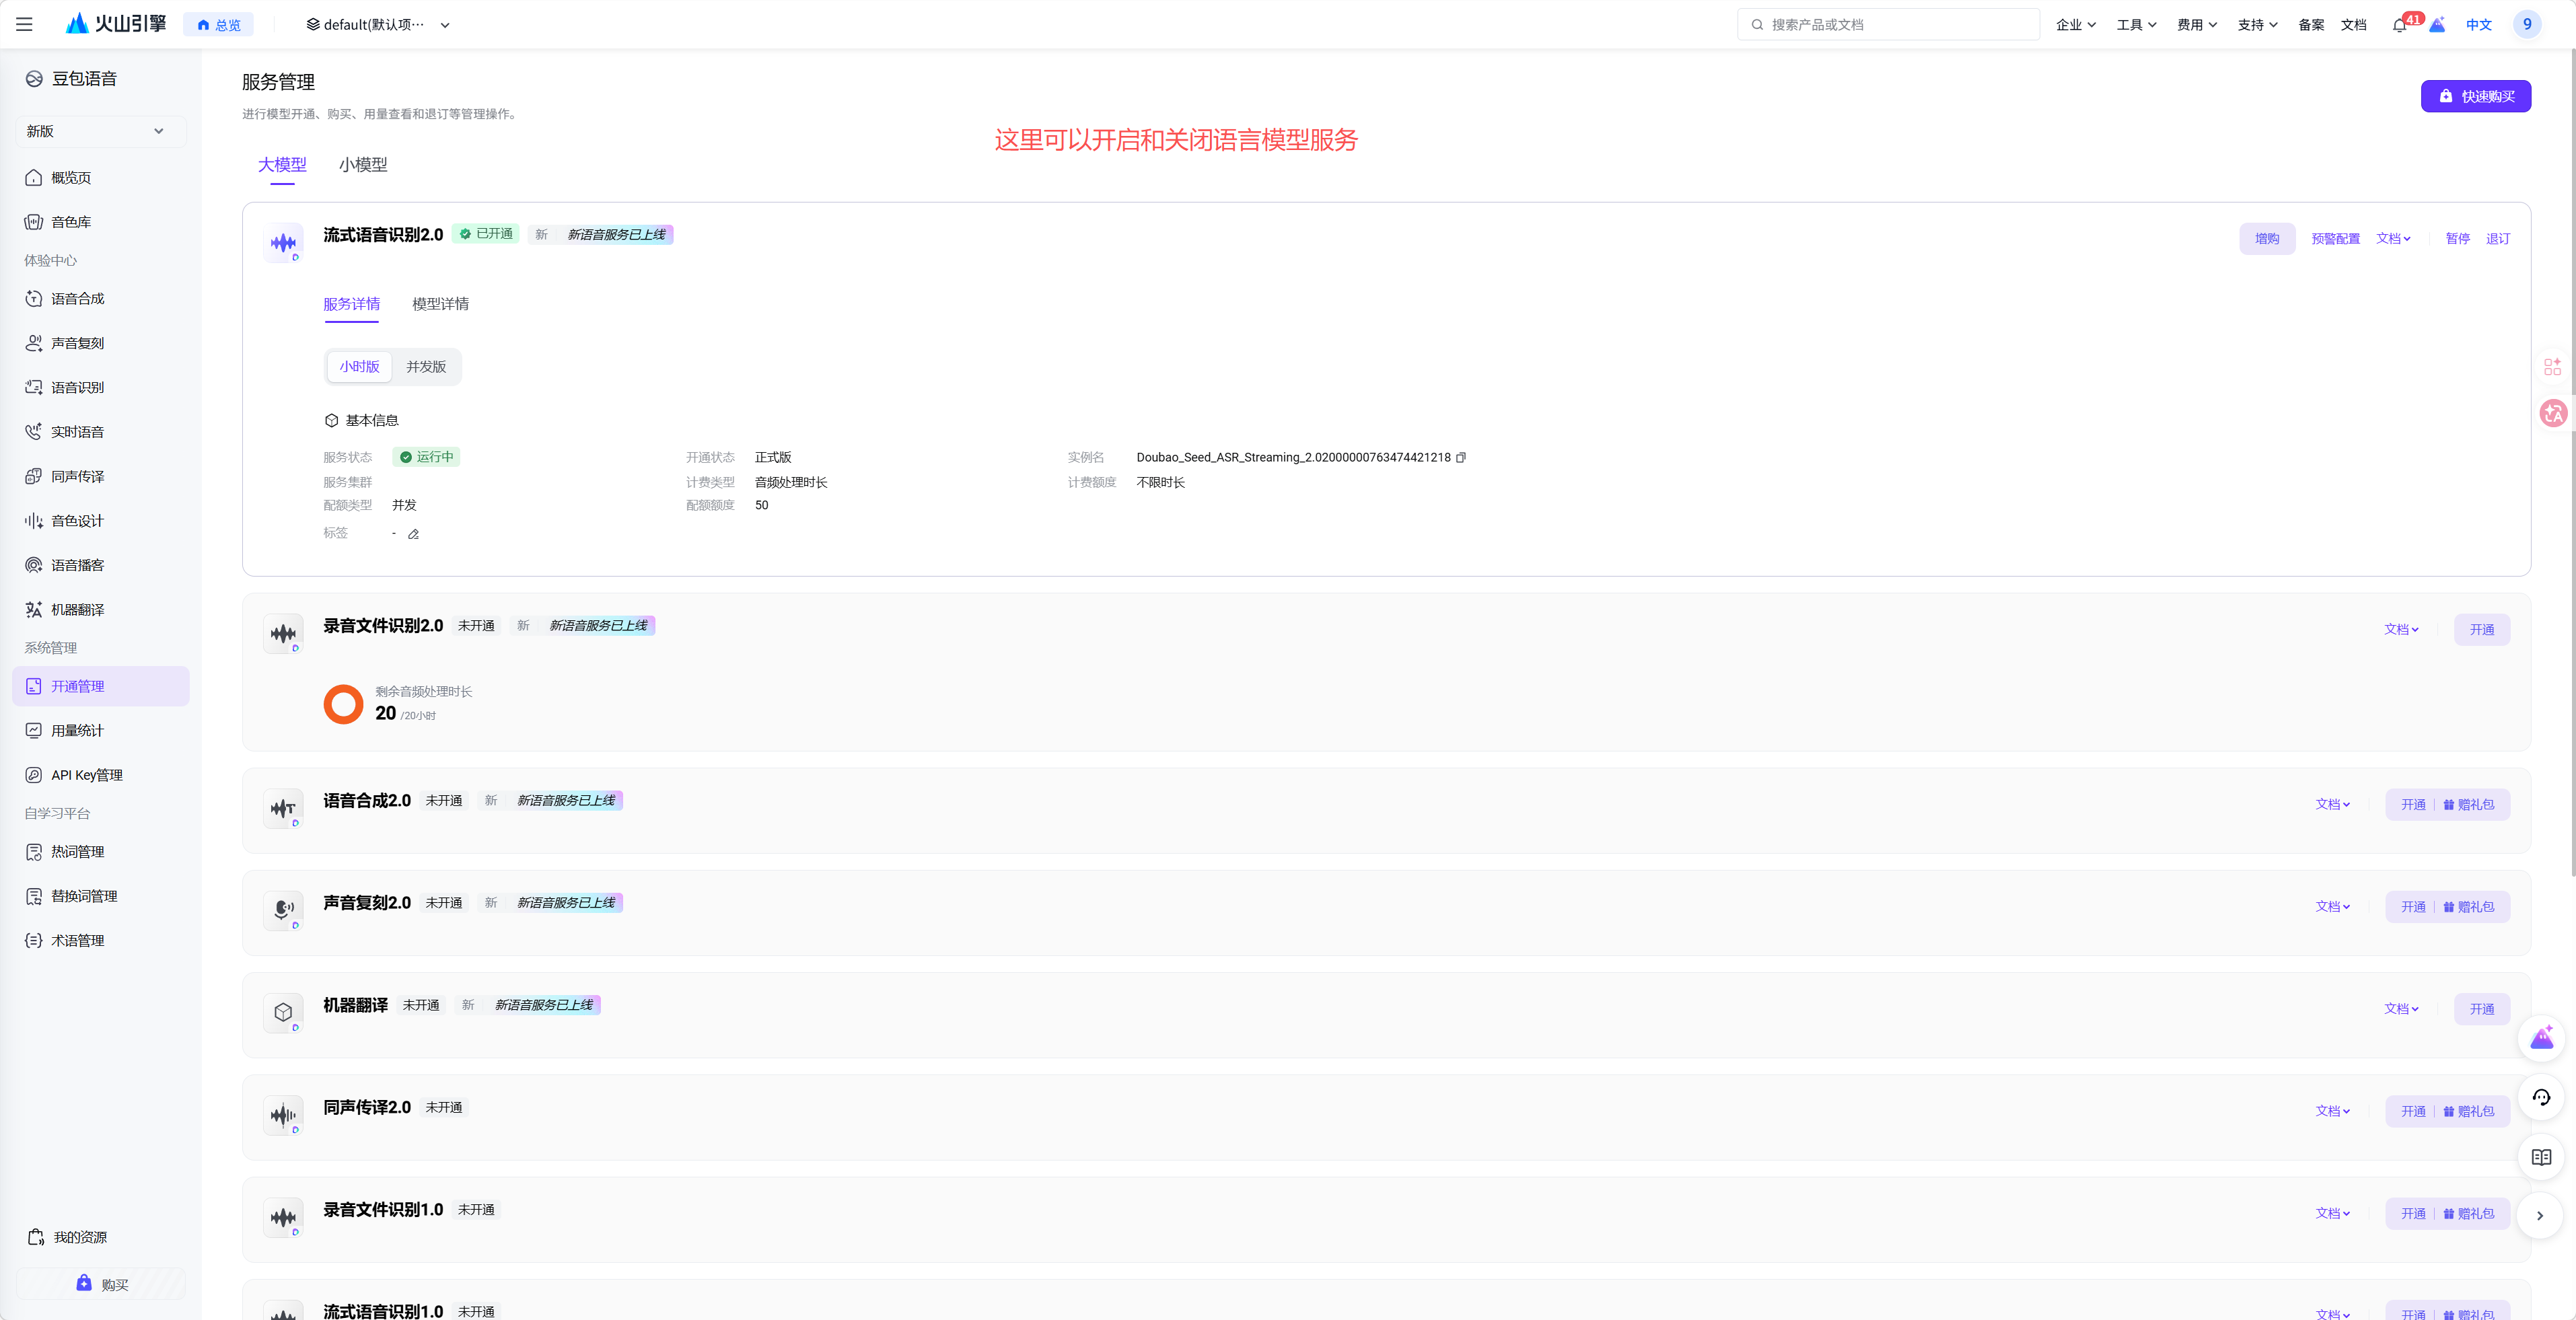Expand the 支持 menu
This screenshot has height=1320, width=2576.
(2257, 25)
